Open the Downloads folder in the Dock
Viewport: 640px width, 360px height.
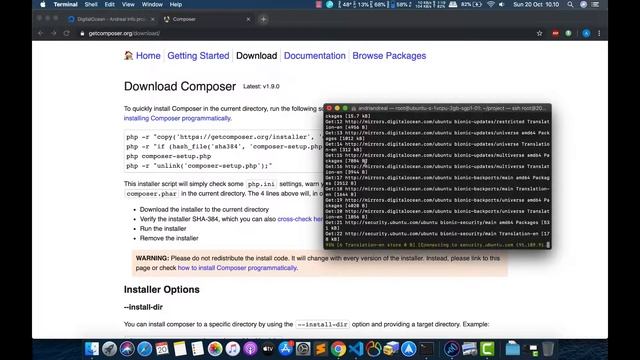(513, 349)
